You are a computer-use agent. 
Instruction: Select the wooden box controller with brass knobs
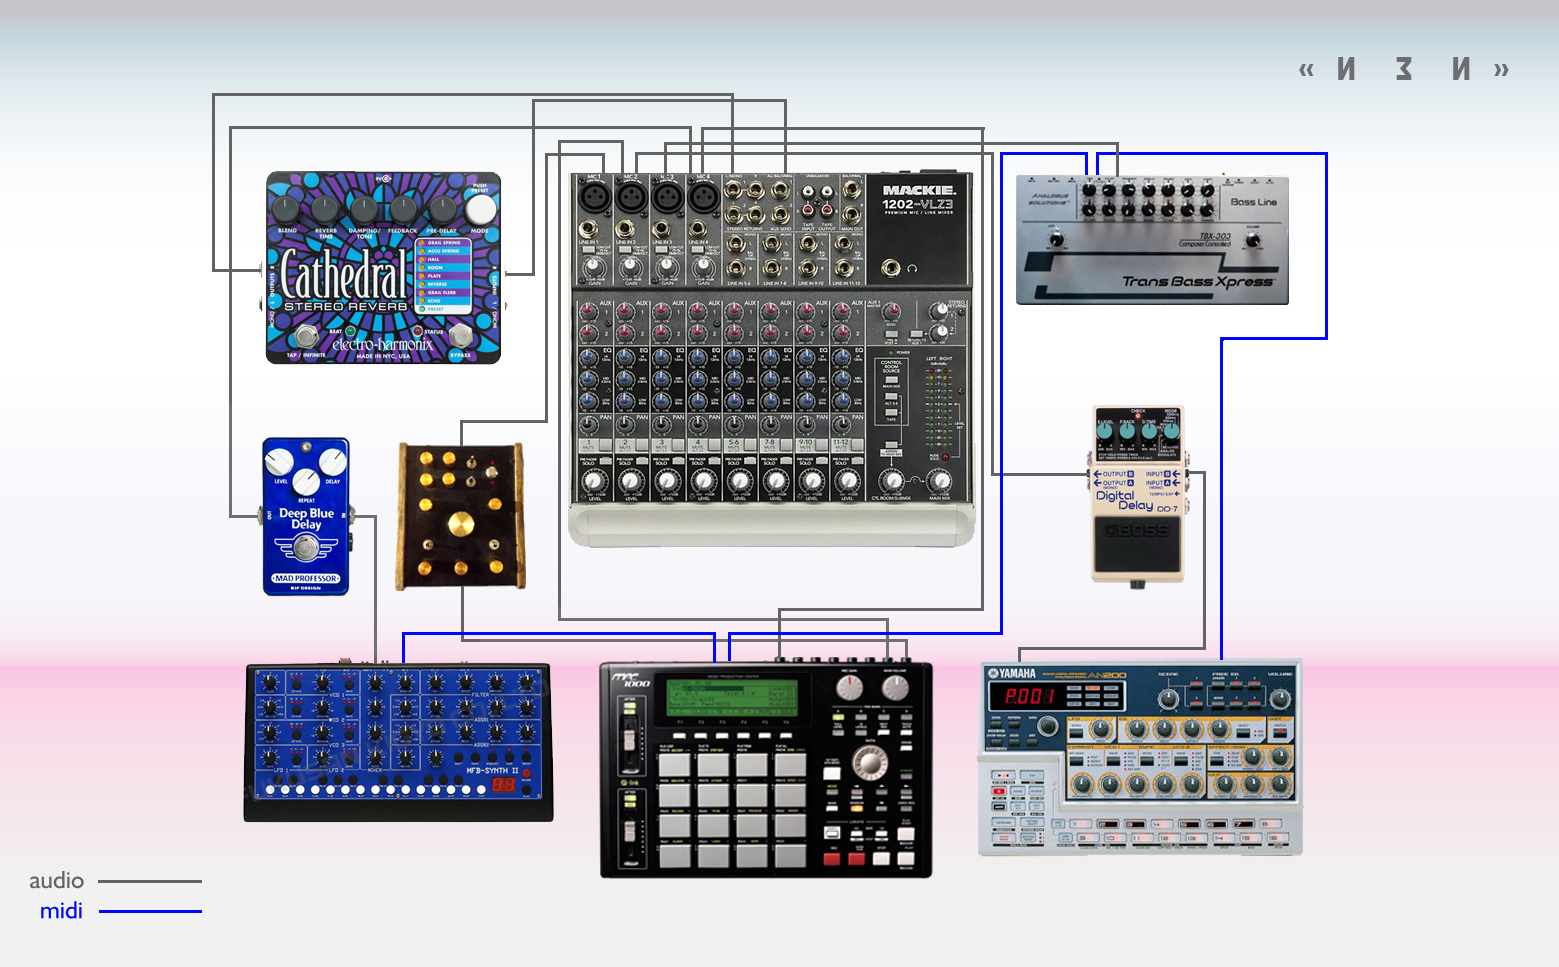click(x=460, y=516)
